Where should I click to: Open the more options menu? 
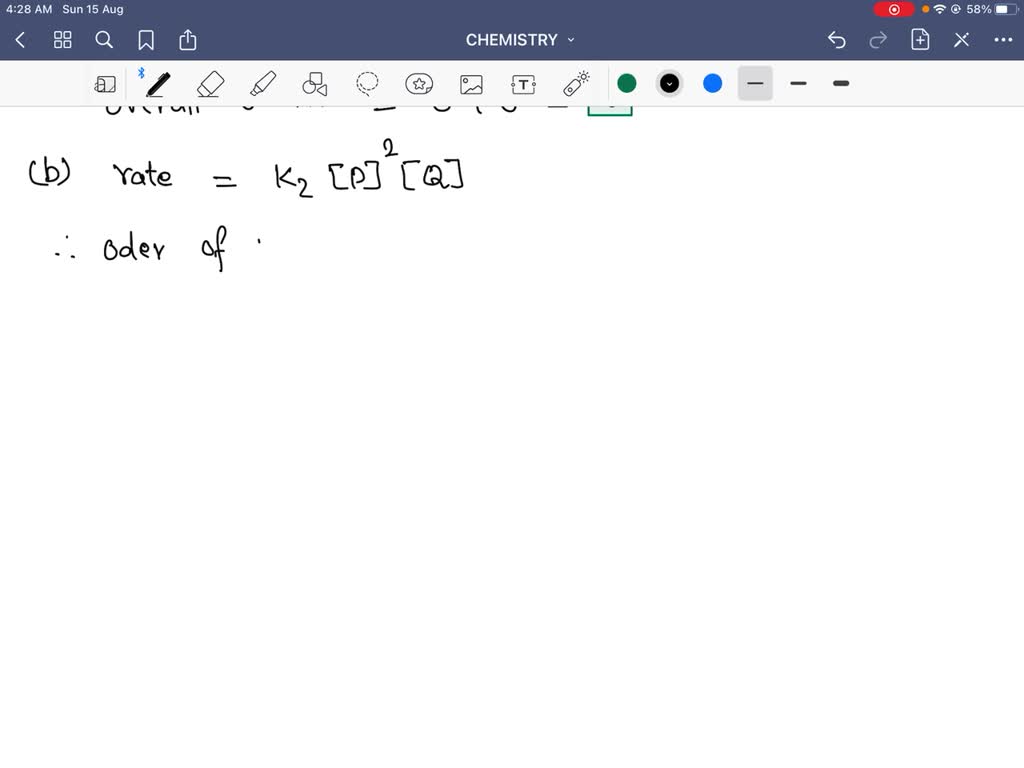[1005, 40]
